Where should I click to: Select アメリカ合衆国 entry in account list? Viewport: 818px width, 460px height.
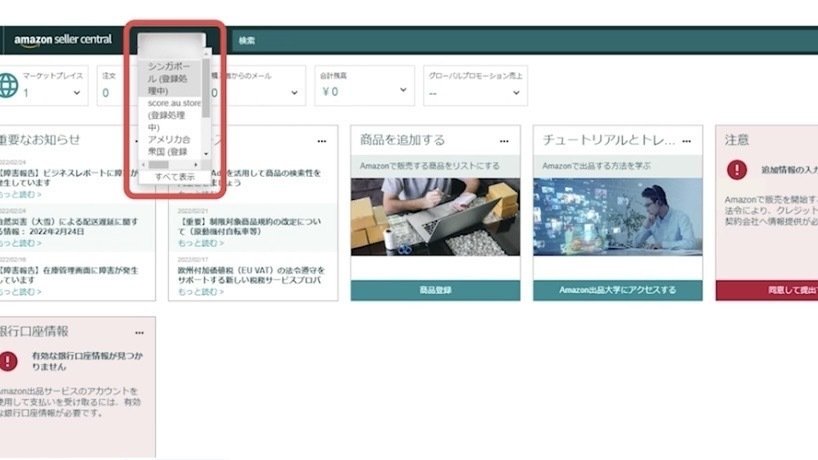click(x=170, y=146)
